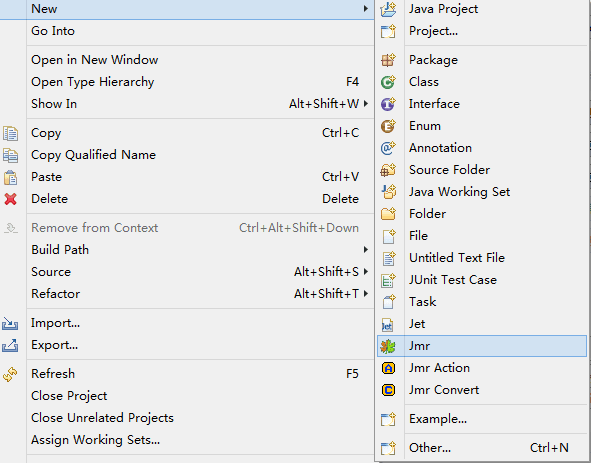Click the Package icon in submenu
Image resolution: width=591 pixels, height=464 pixels.
(388, 60)
